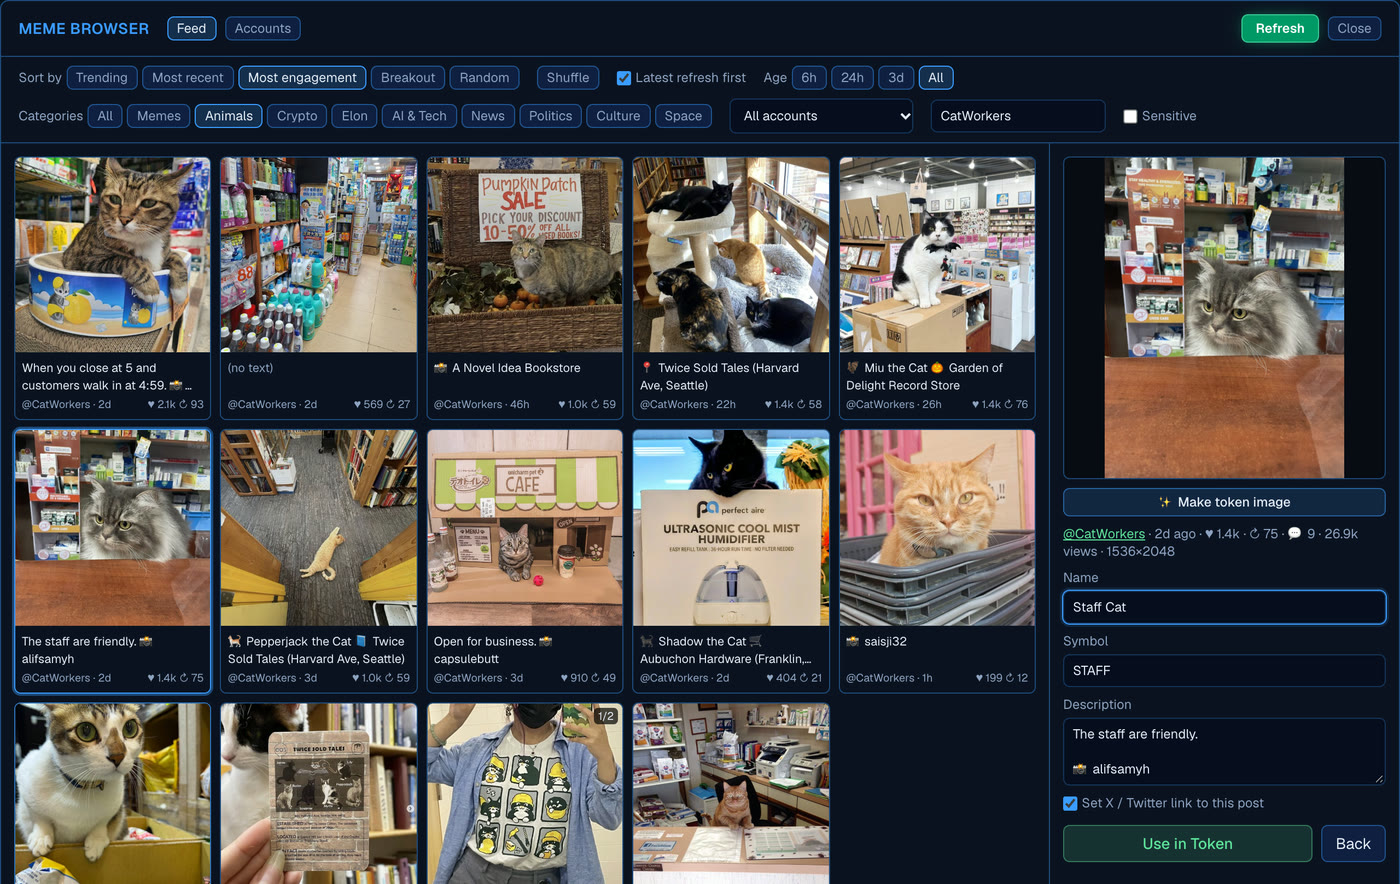Filter by the News category
This screenshot has height=884, width=1400.
(x=488, y=116)
